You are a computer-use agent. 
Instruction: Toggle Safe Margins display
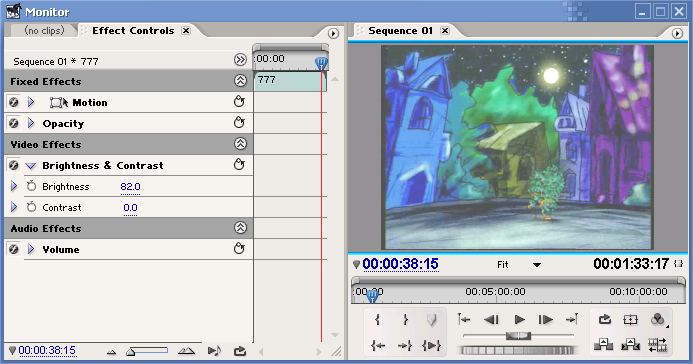(x=631, y=319)
